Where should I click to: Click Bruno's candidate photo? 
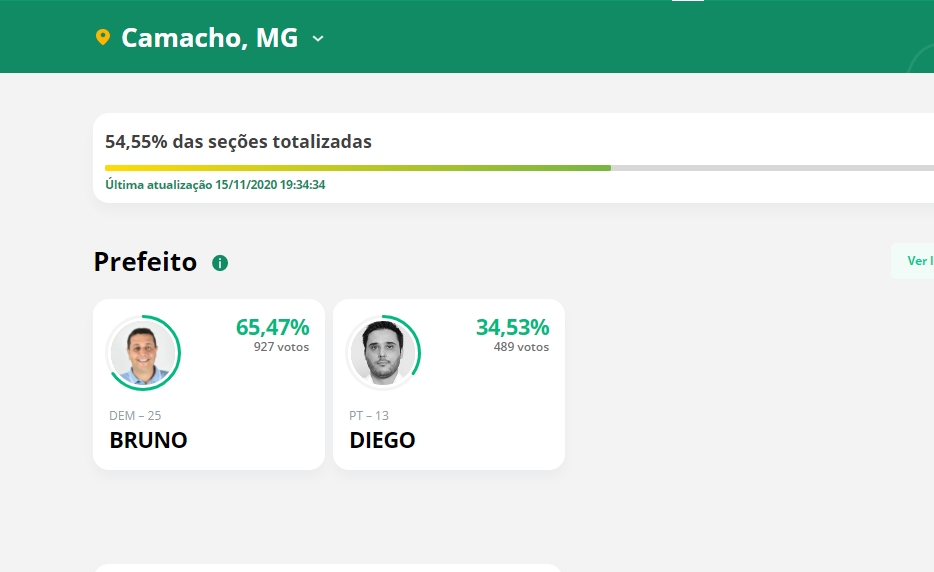[143, 353]
